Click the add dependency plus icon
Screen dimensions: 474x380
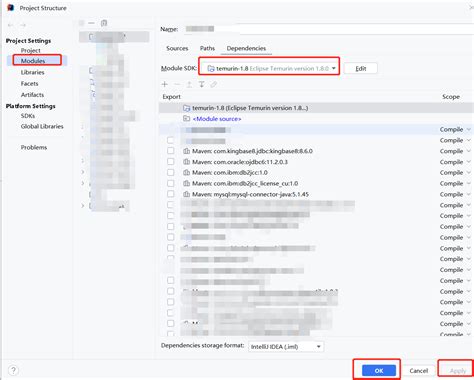click(x=165, y=84)
